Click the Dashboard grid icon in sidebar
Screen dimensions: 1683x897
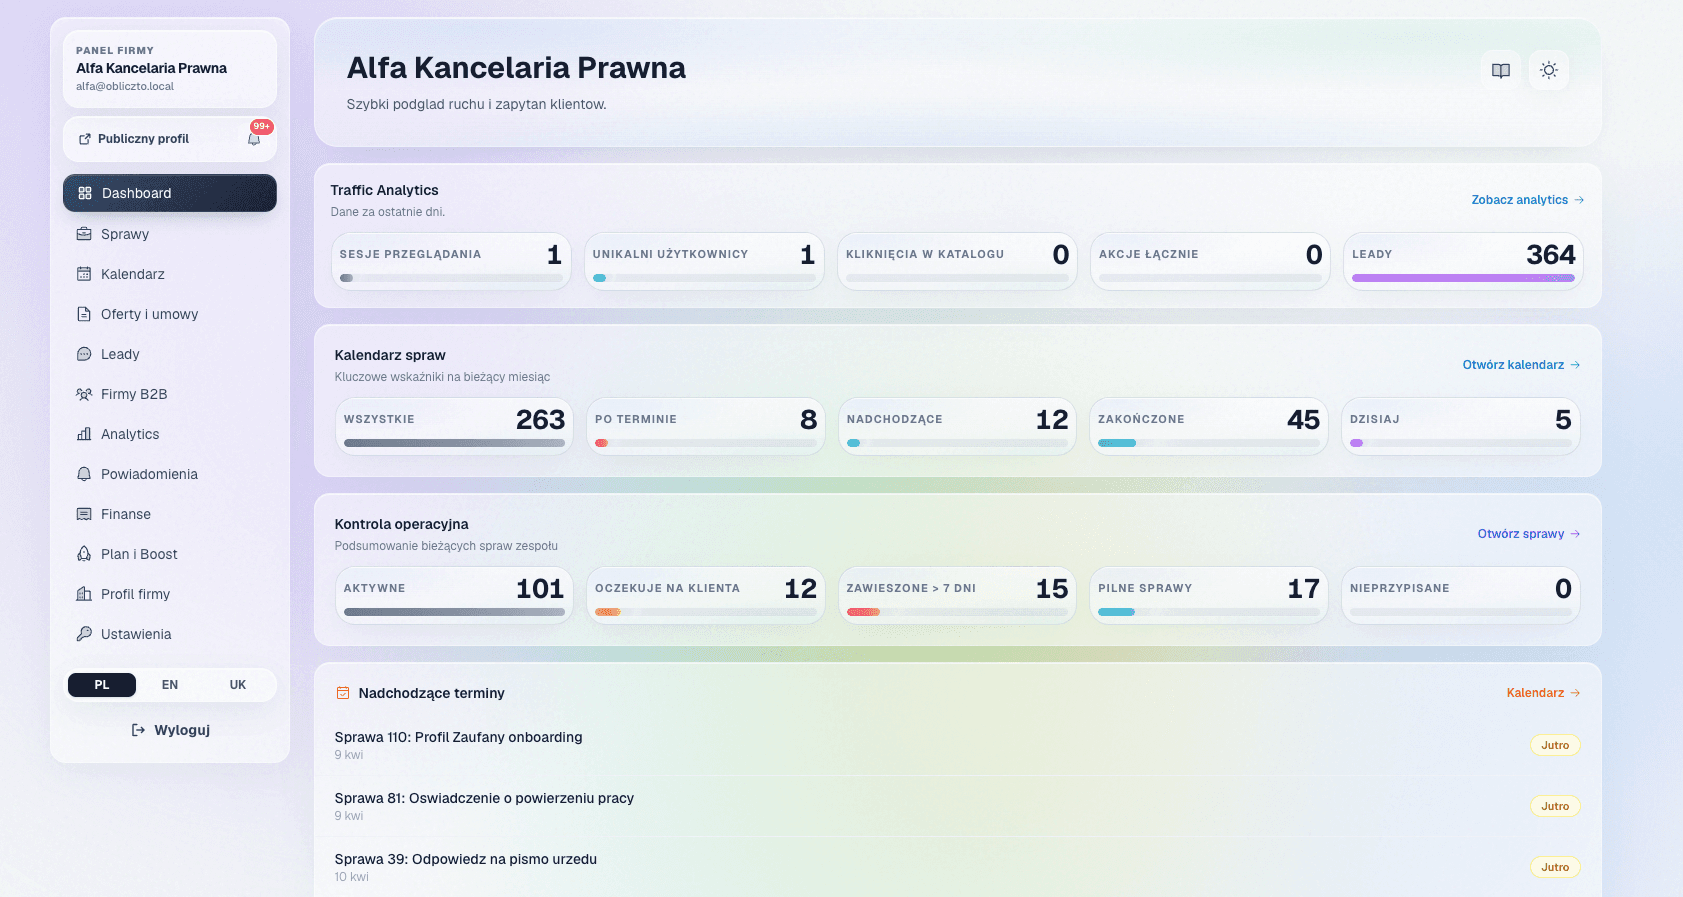85,193
